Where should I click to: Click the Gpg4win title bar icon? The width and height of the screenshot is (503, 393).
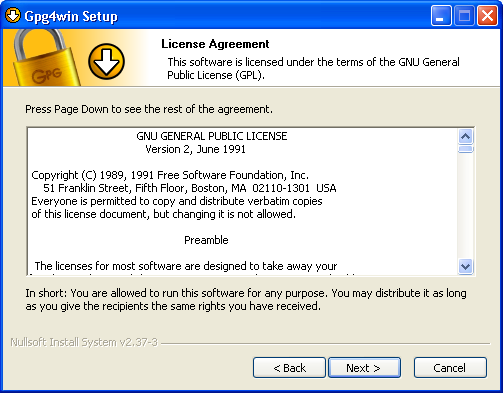click(x=13, y=15)
